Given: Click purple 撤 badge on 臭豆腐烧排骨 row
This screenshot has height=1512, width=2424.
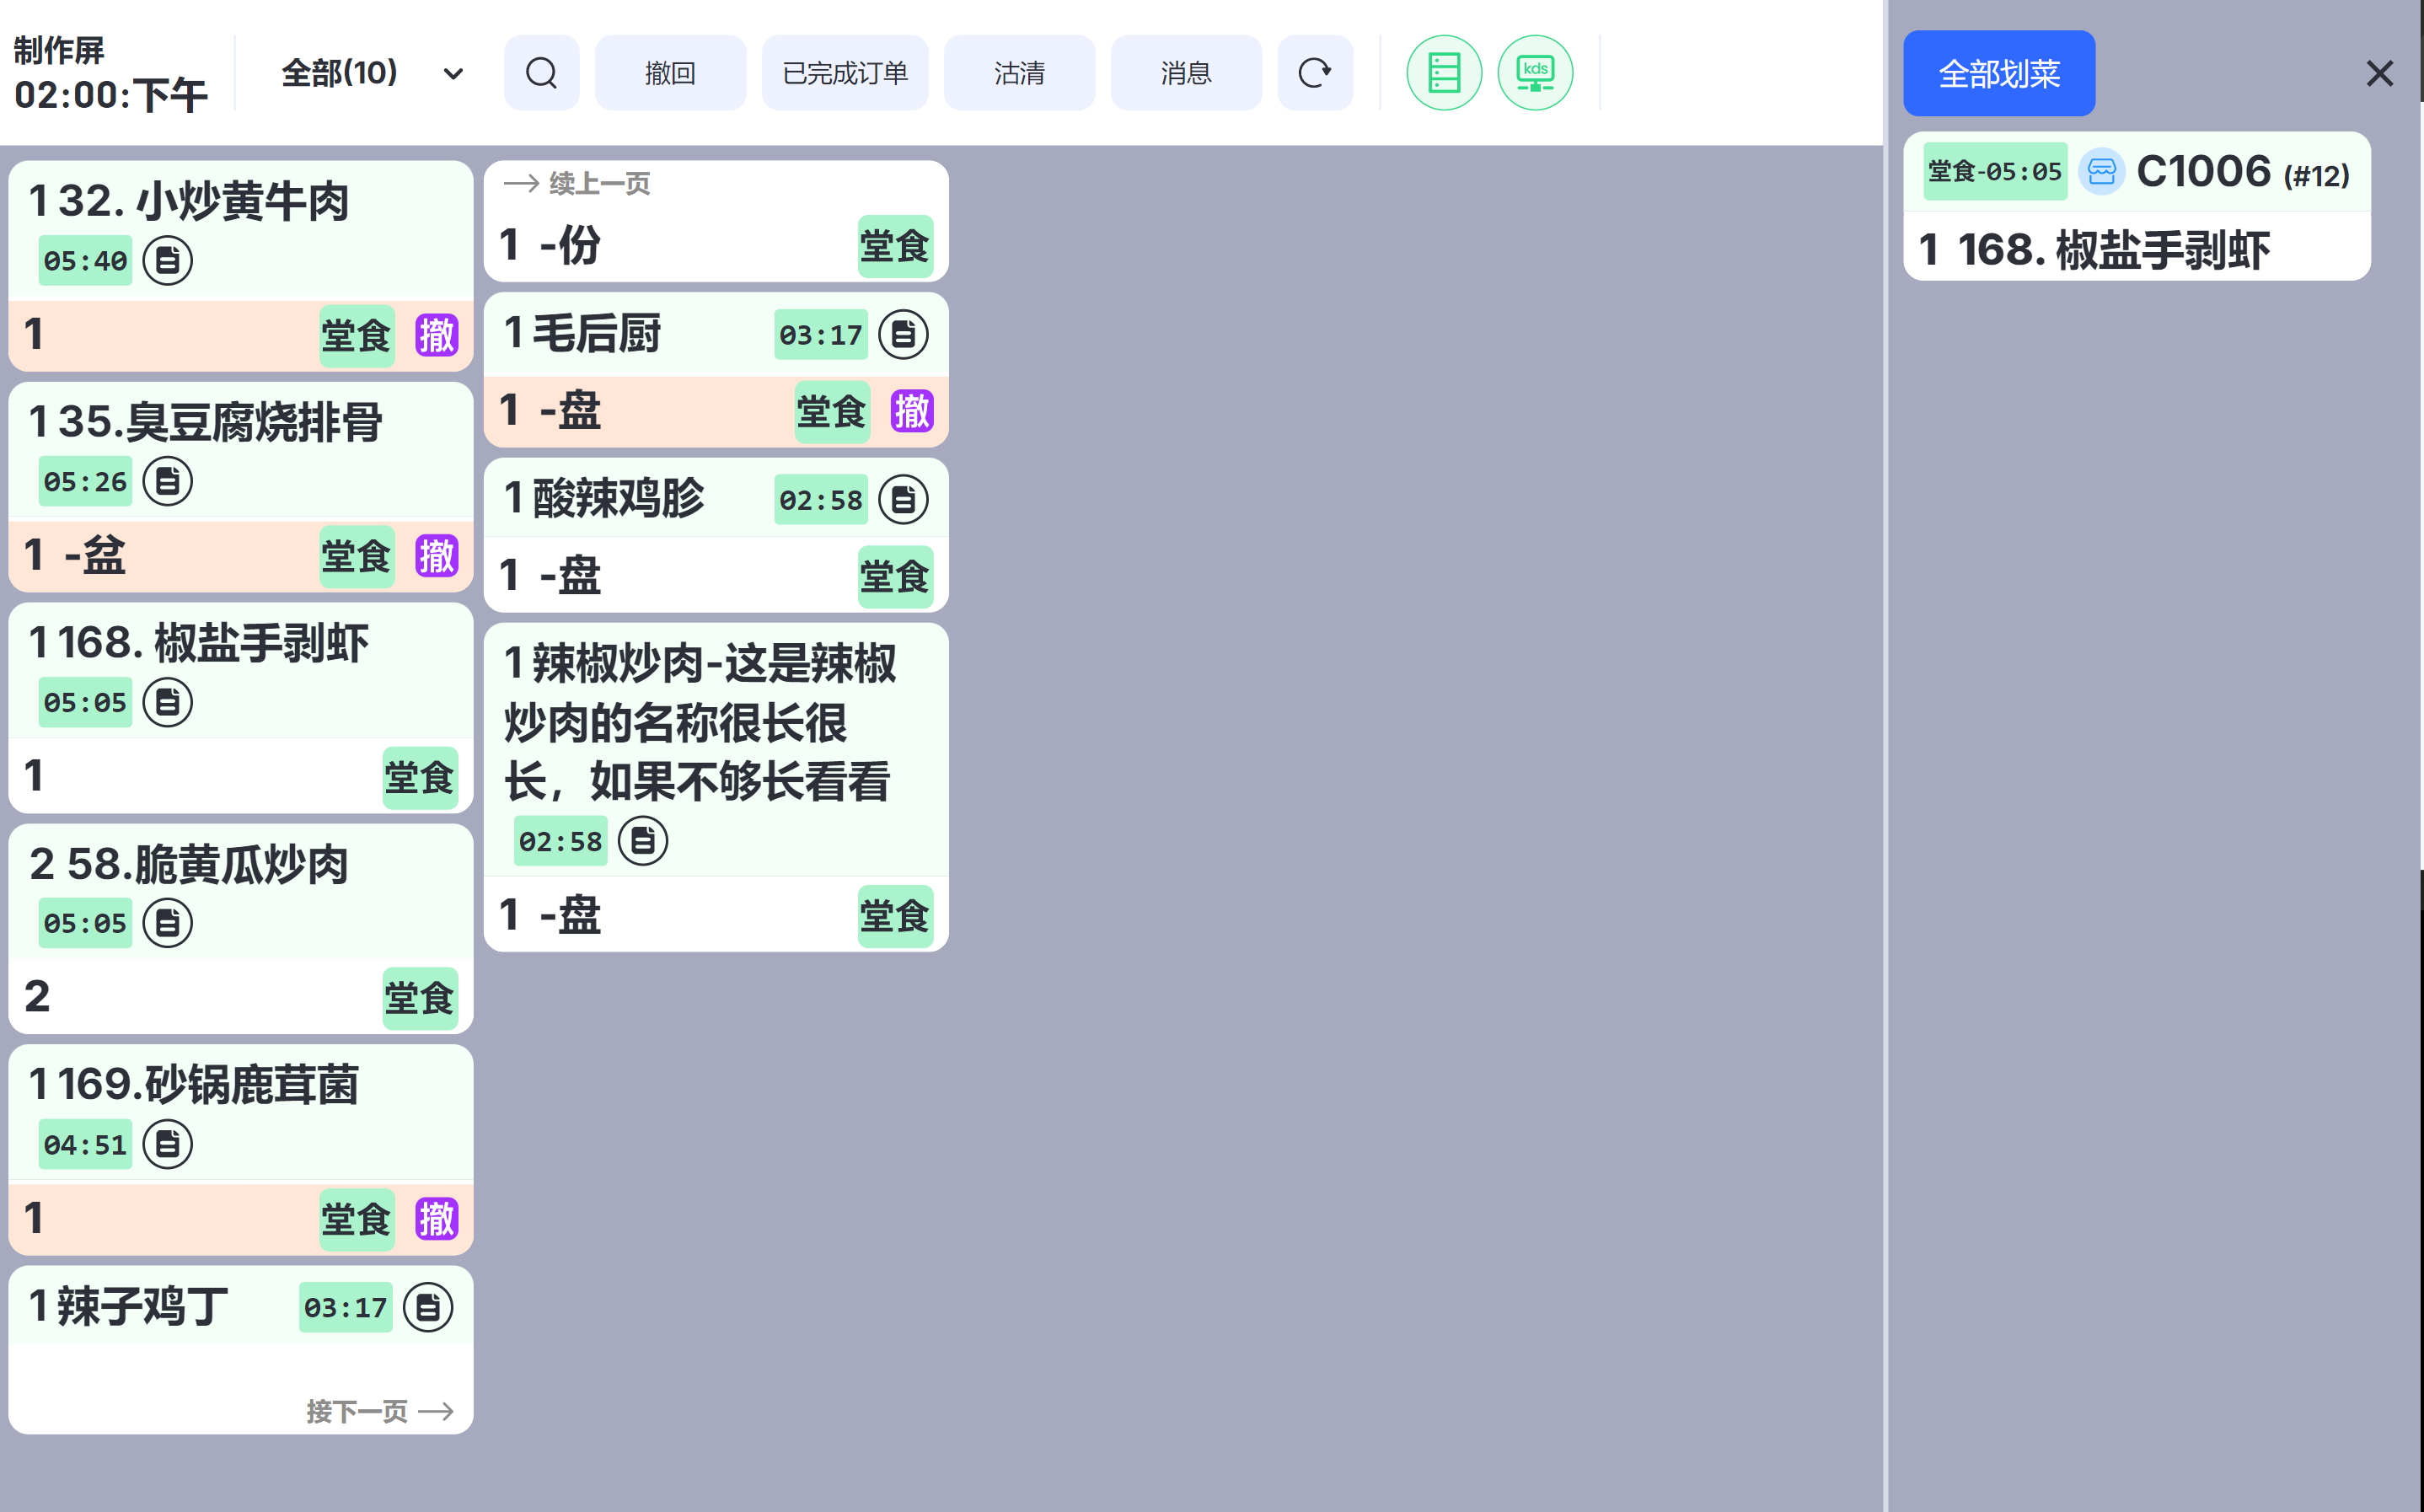Looking at the screenshot, I should 436,556.
